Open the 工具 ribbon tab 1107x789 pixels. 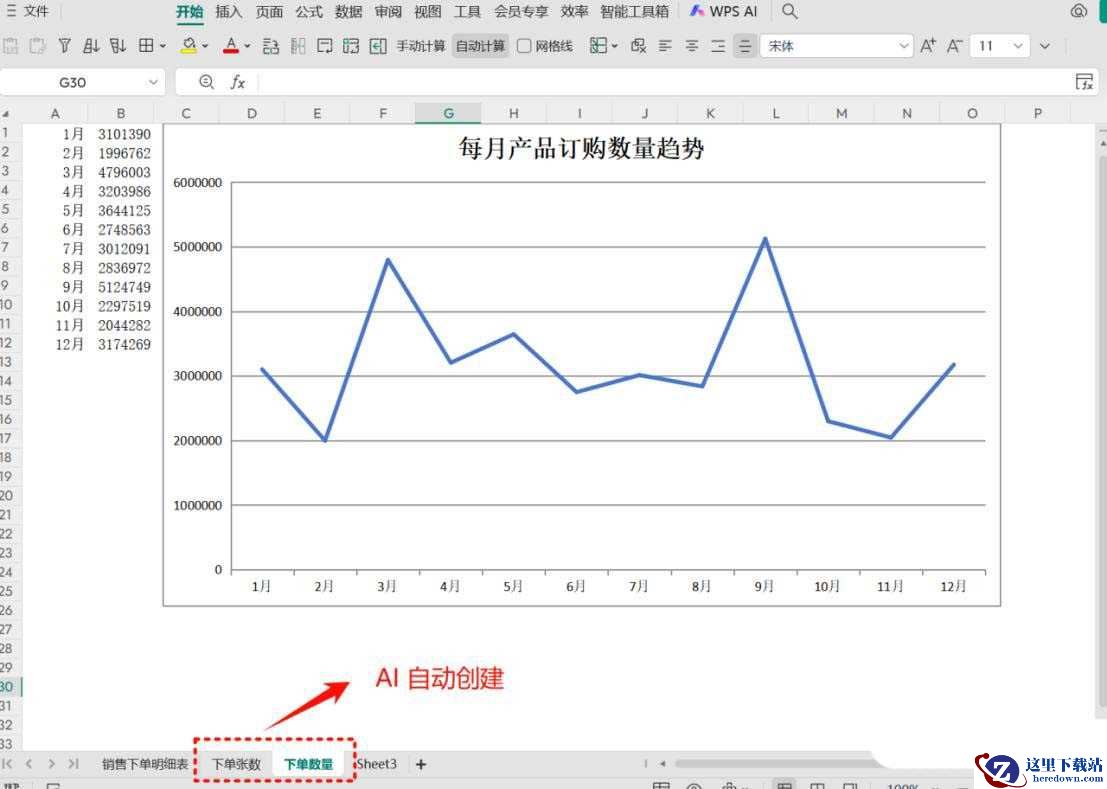point(467,11)
